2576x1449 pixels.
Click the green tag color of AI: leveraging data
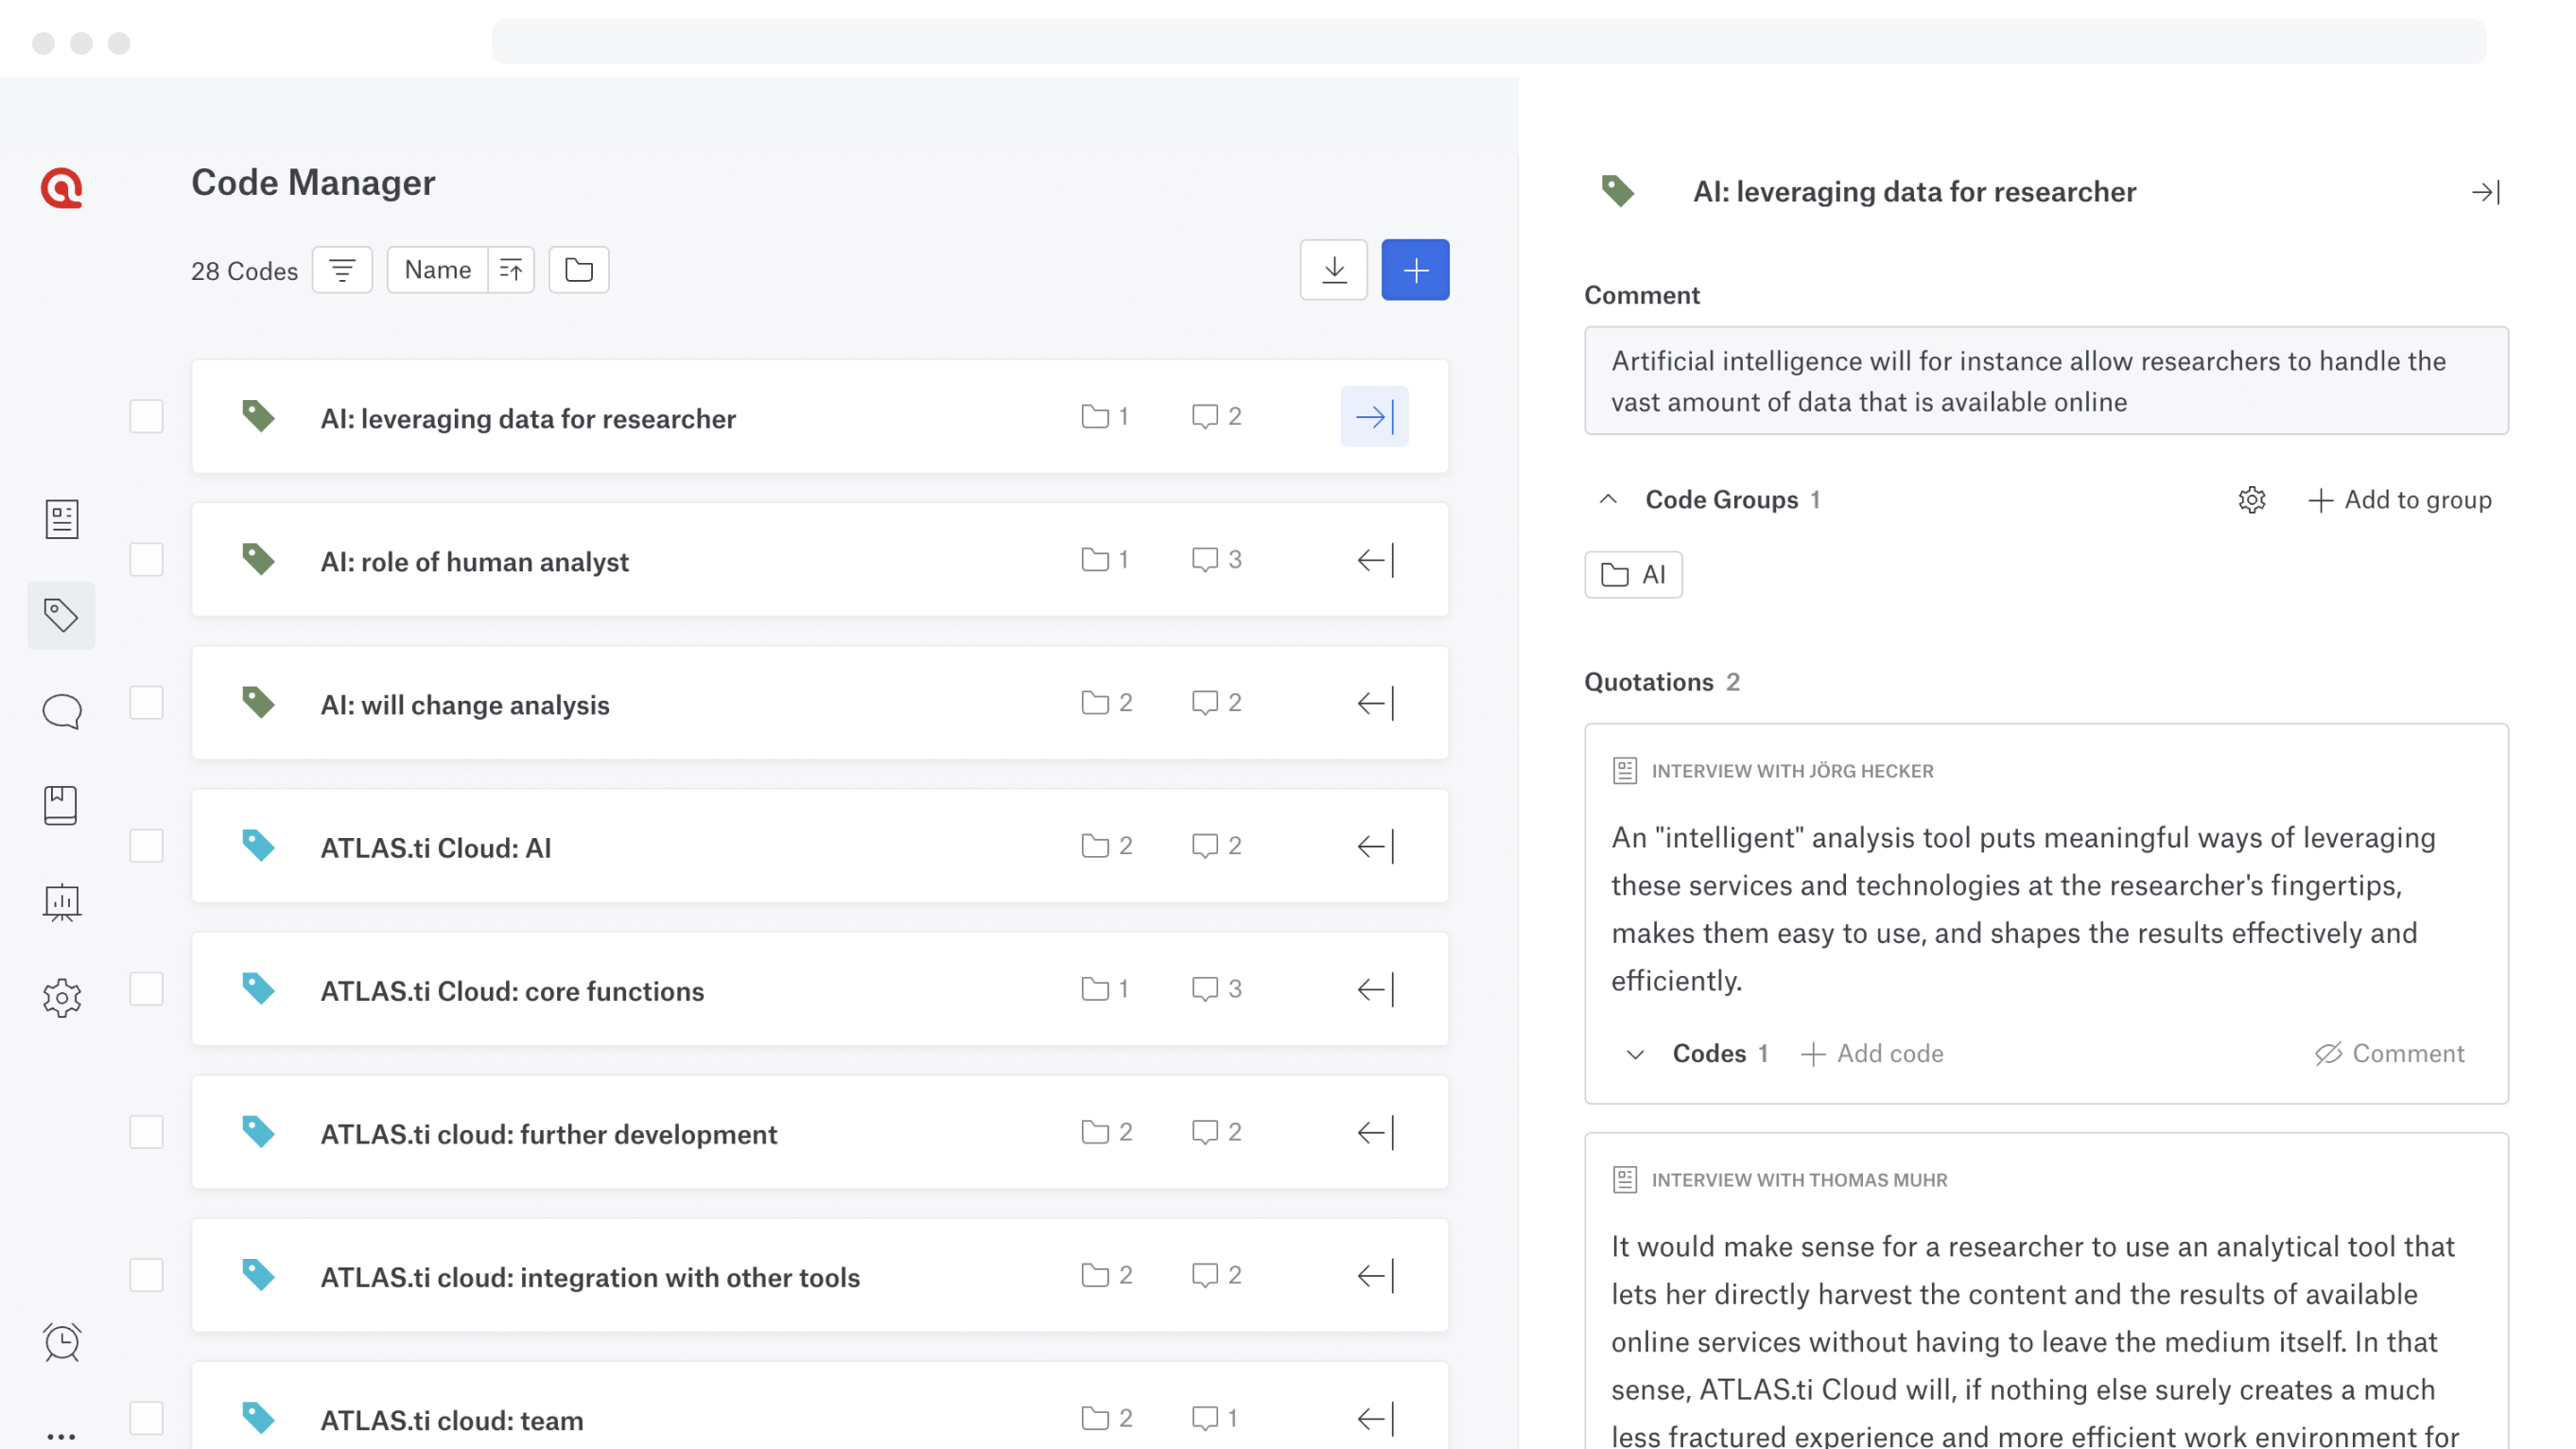point(258,416)
